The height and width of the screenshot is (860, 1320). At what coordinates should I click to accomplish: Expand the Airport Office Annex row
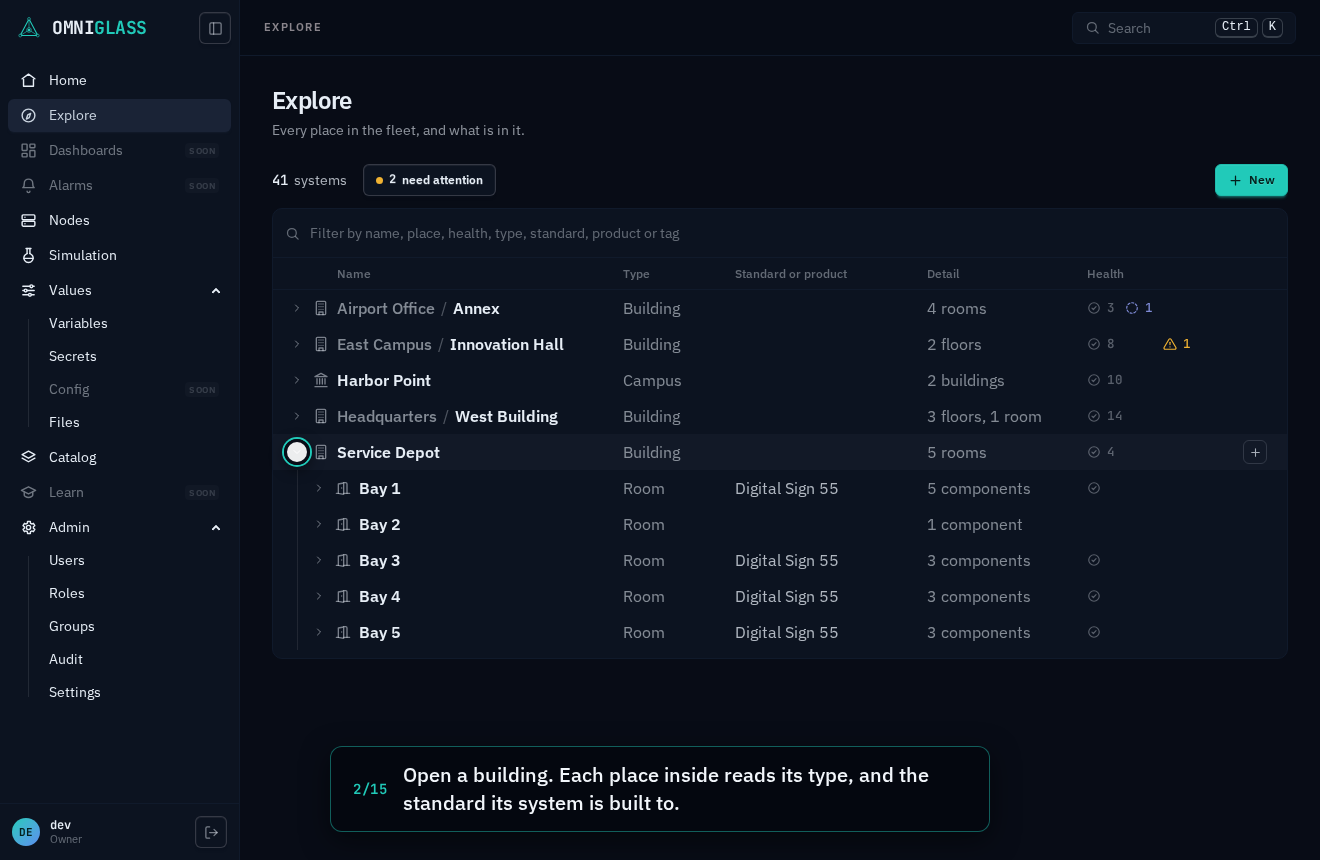click(x=297, y=308)
